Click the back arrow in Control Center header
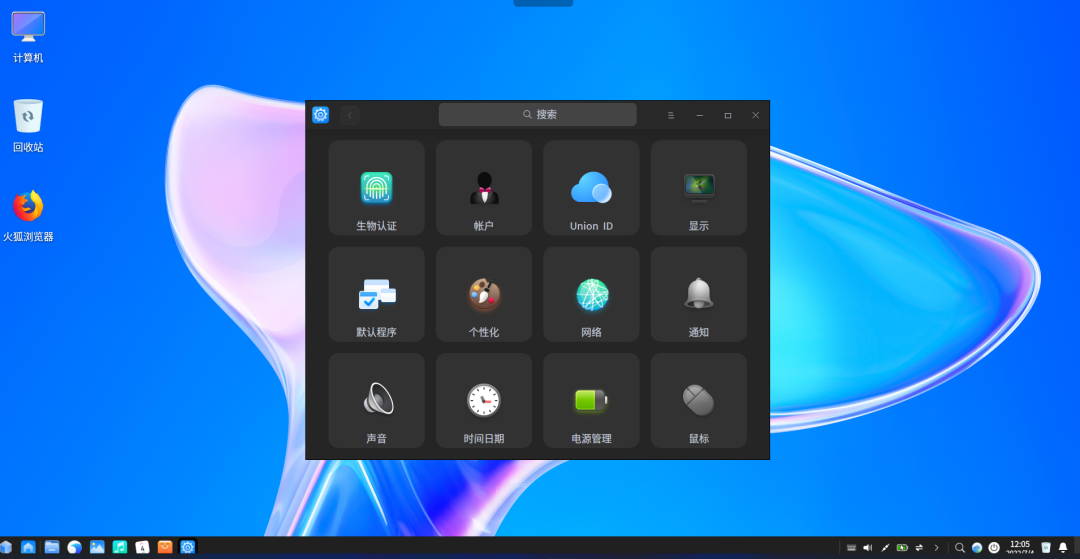This screenshot has height=559, width=1080. pos(350,115)
